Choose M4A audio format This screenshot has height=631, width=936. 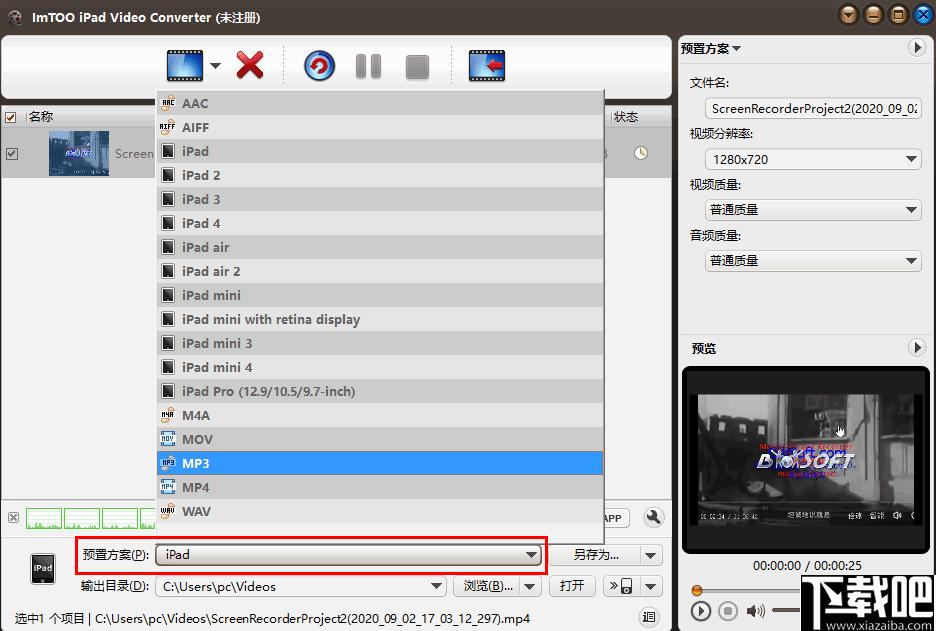(x=380, y=415)
